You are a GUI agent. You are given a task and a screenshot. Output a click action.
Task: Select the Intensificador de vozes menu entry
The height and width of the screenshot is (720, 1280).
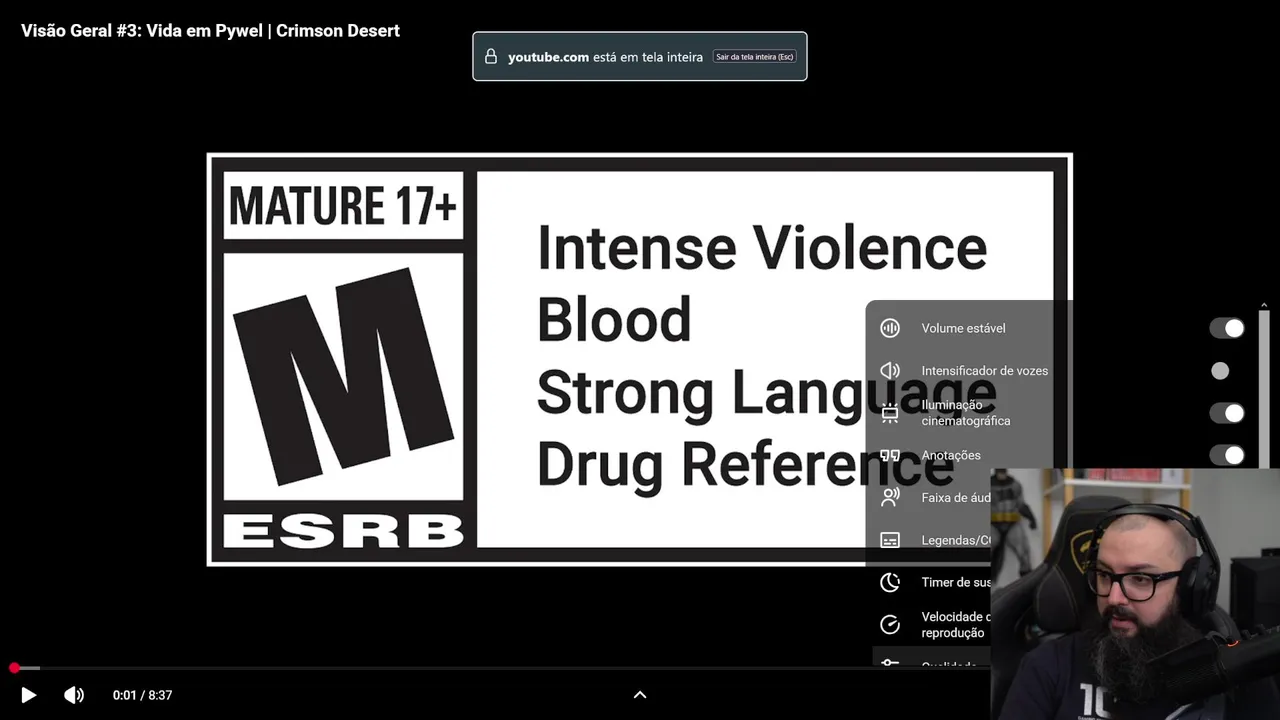tap(1060, 371)
